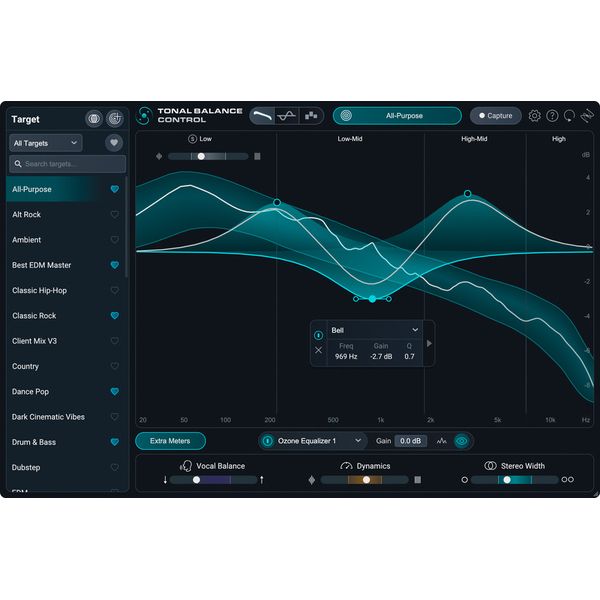600x600 pixels.
Task: Click the Vocal Balance slider handle
Action: click(196, 480)
